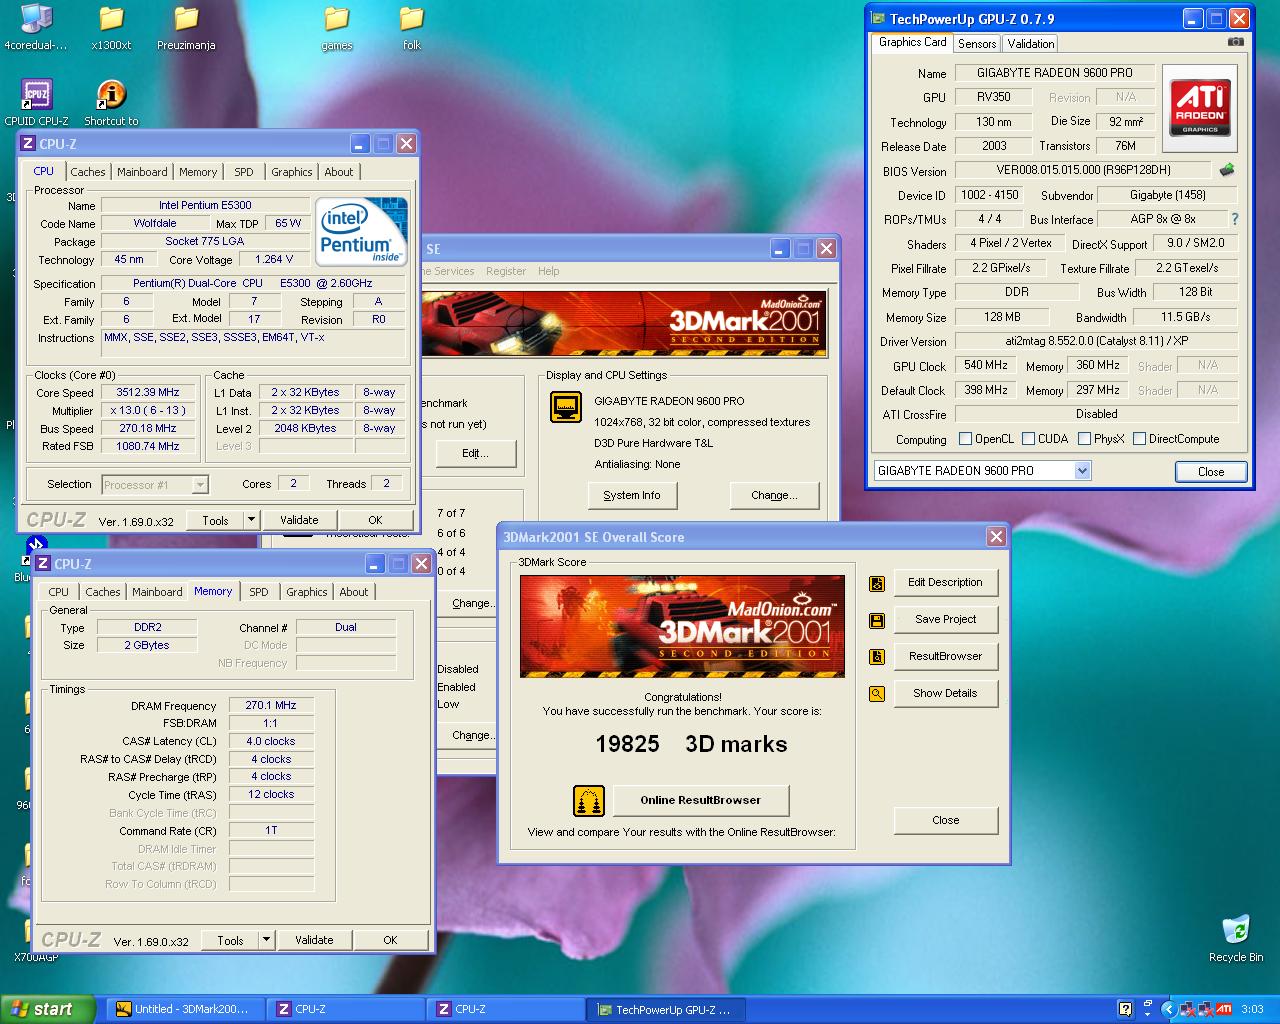Click Change button under Display settings
Viewport: 1280px width, 1024px height.
click(x=774, y=496)
